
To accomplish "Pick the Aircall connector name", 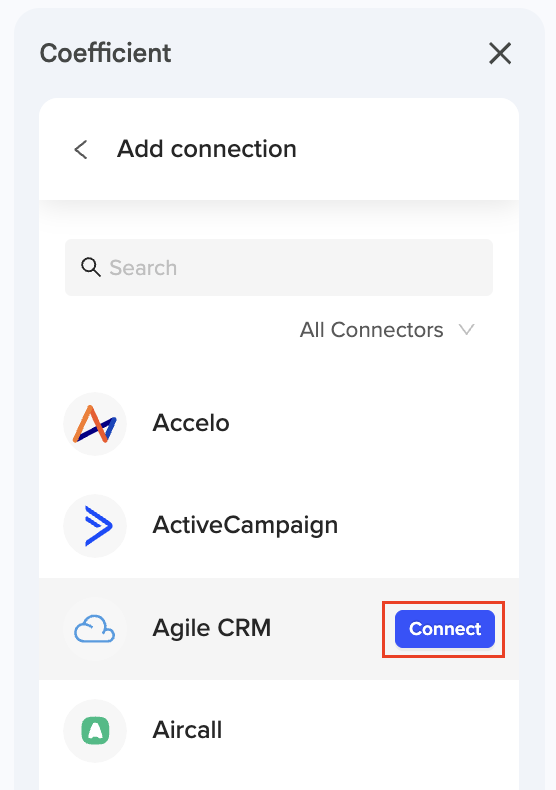I will 187,730.
